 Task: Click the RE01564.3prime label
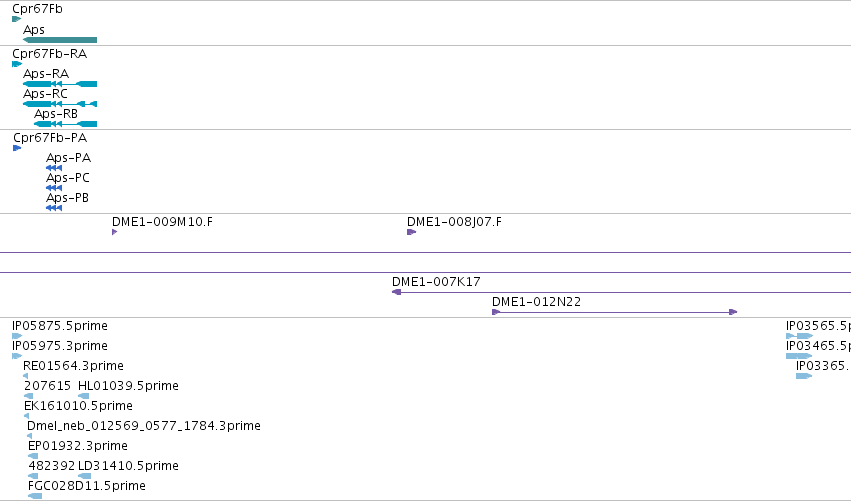73,366
